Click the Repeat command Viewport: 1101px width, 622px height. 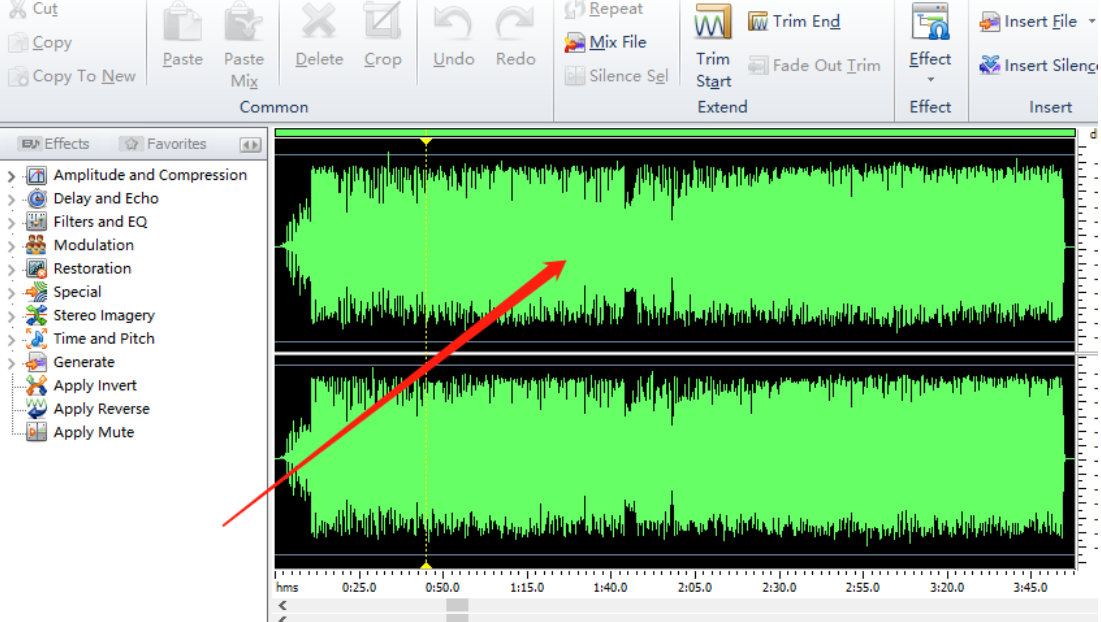604,8
